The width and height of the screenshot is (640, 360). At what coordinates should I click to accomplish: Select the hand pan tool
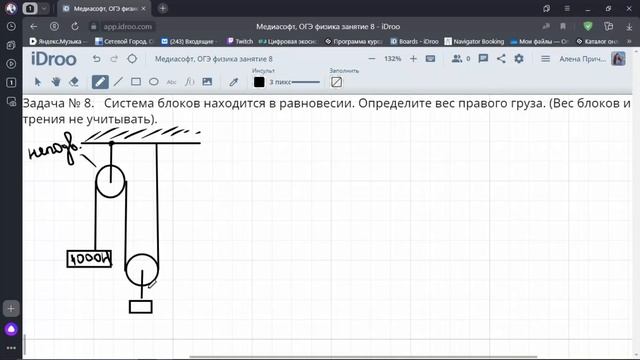56,82
